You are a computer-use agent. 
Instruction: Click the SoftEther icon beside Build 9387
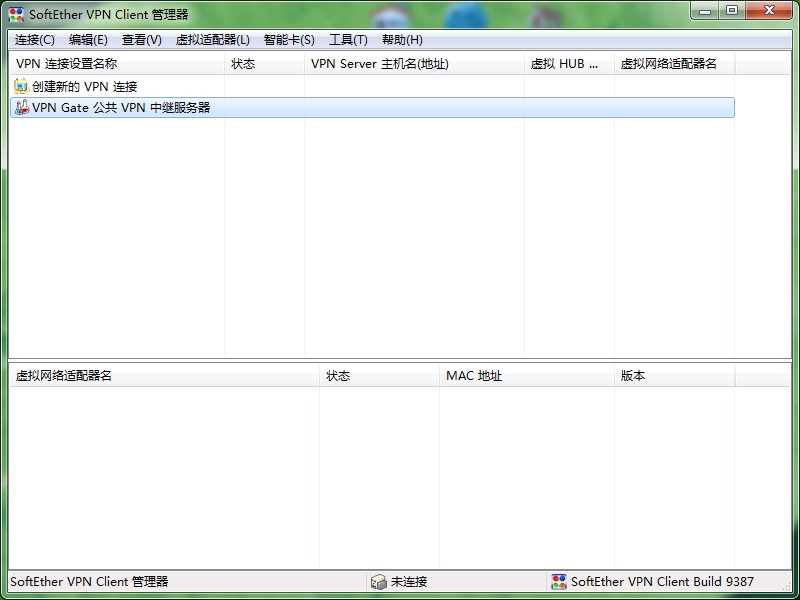559,582
